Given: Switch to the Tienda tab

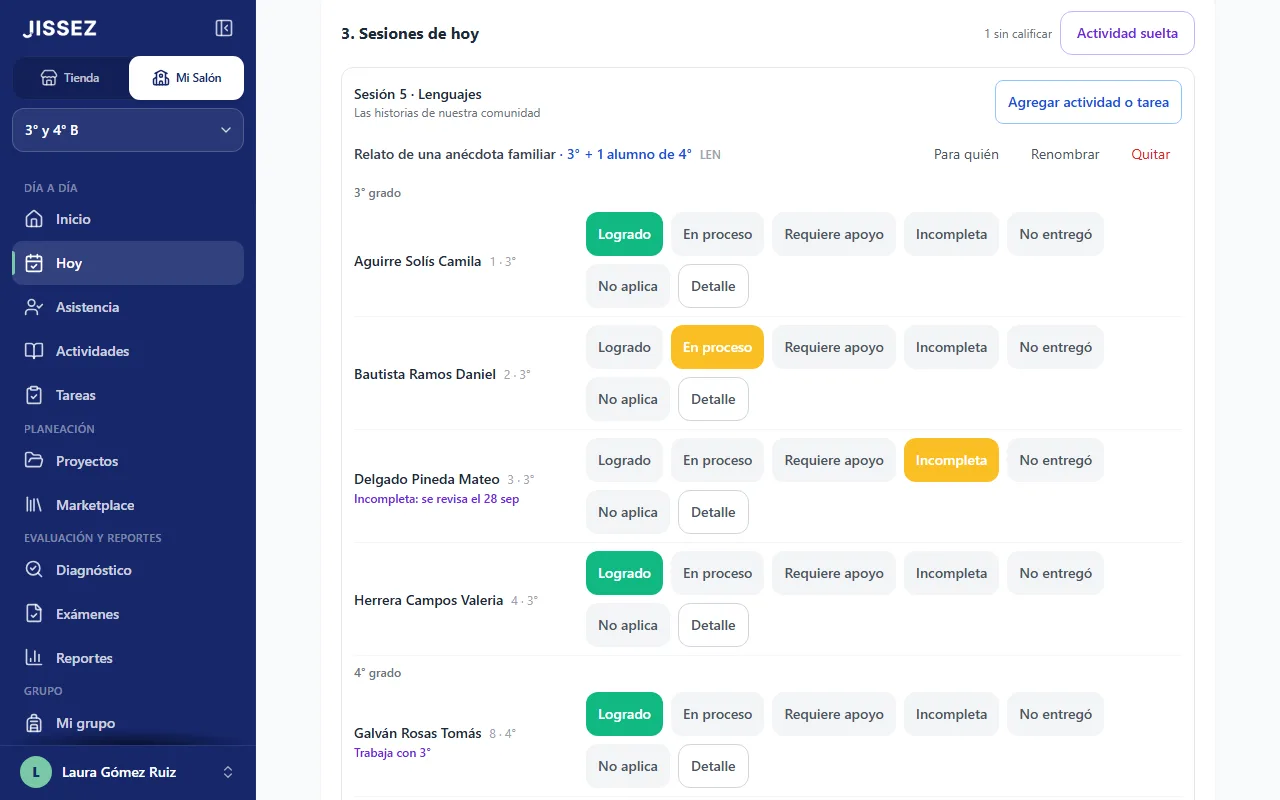Looking at the screenshot, I should click(x=71, y=78).
